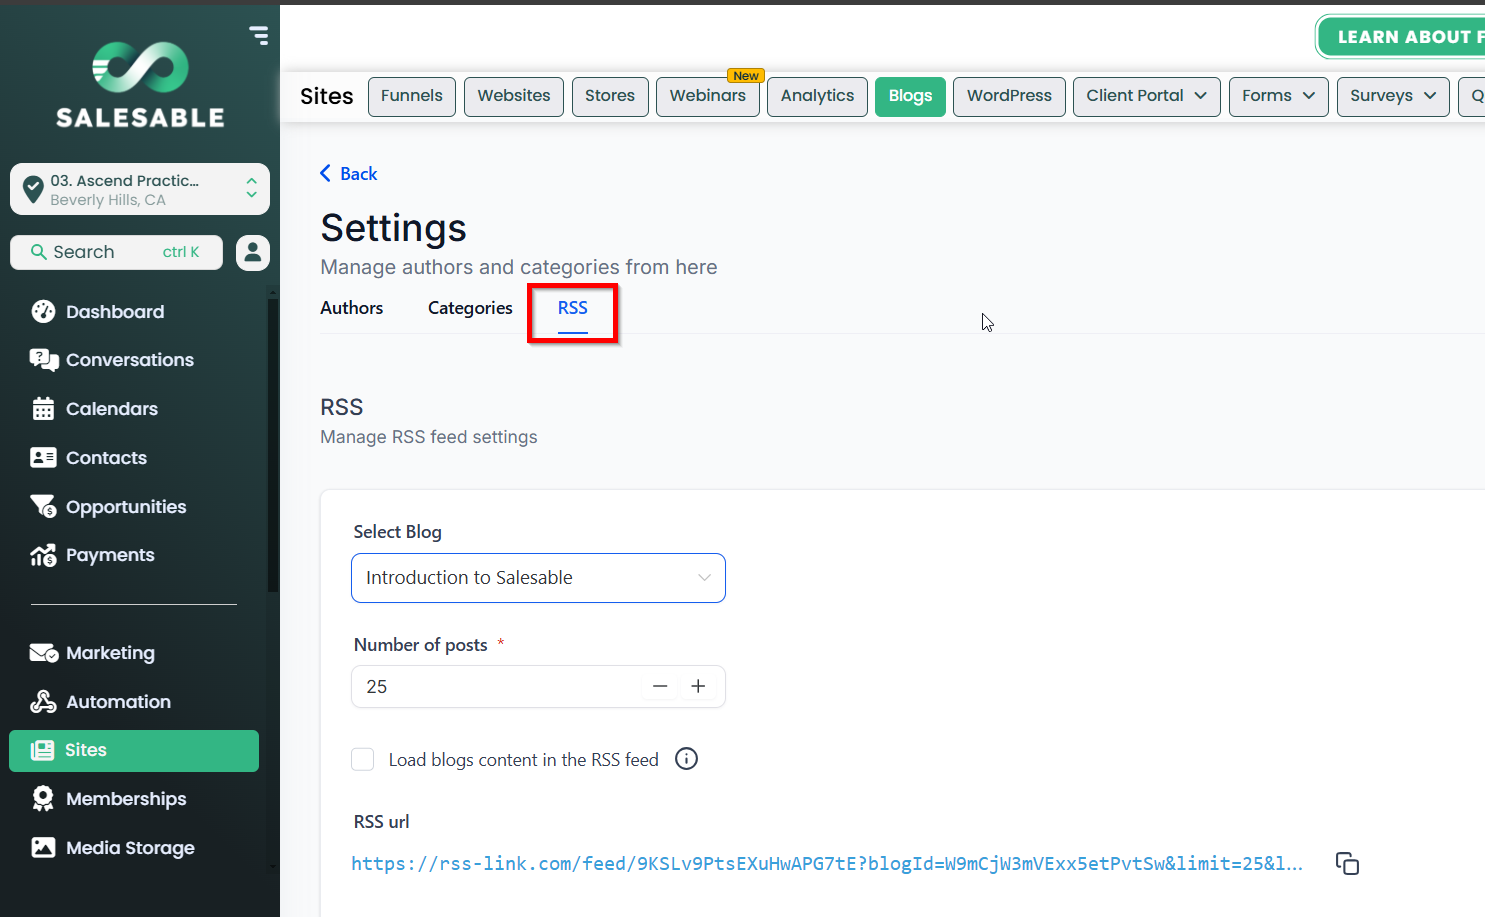Click the Opportunities funnel icon

coord(43,507)
